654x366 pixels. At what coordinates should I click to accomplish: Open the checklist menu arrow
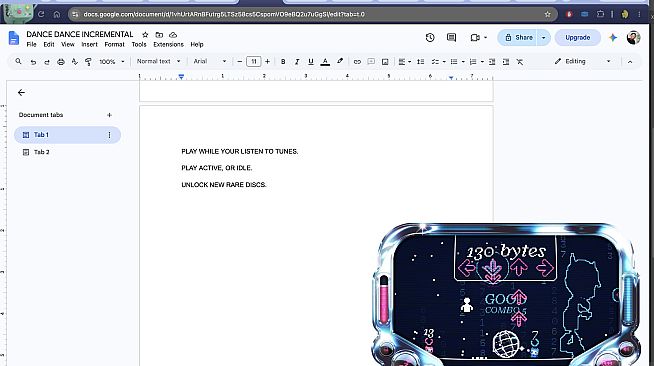click(444, 62)
